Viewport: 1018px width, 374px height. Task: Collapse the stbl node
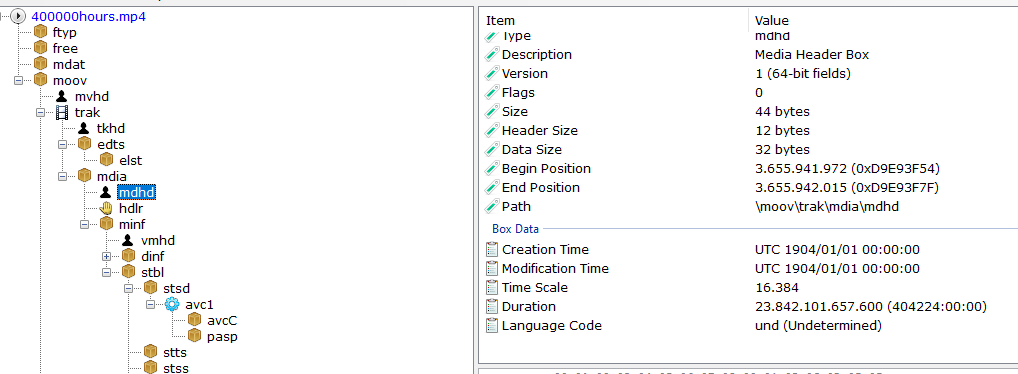[106, 272]
